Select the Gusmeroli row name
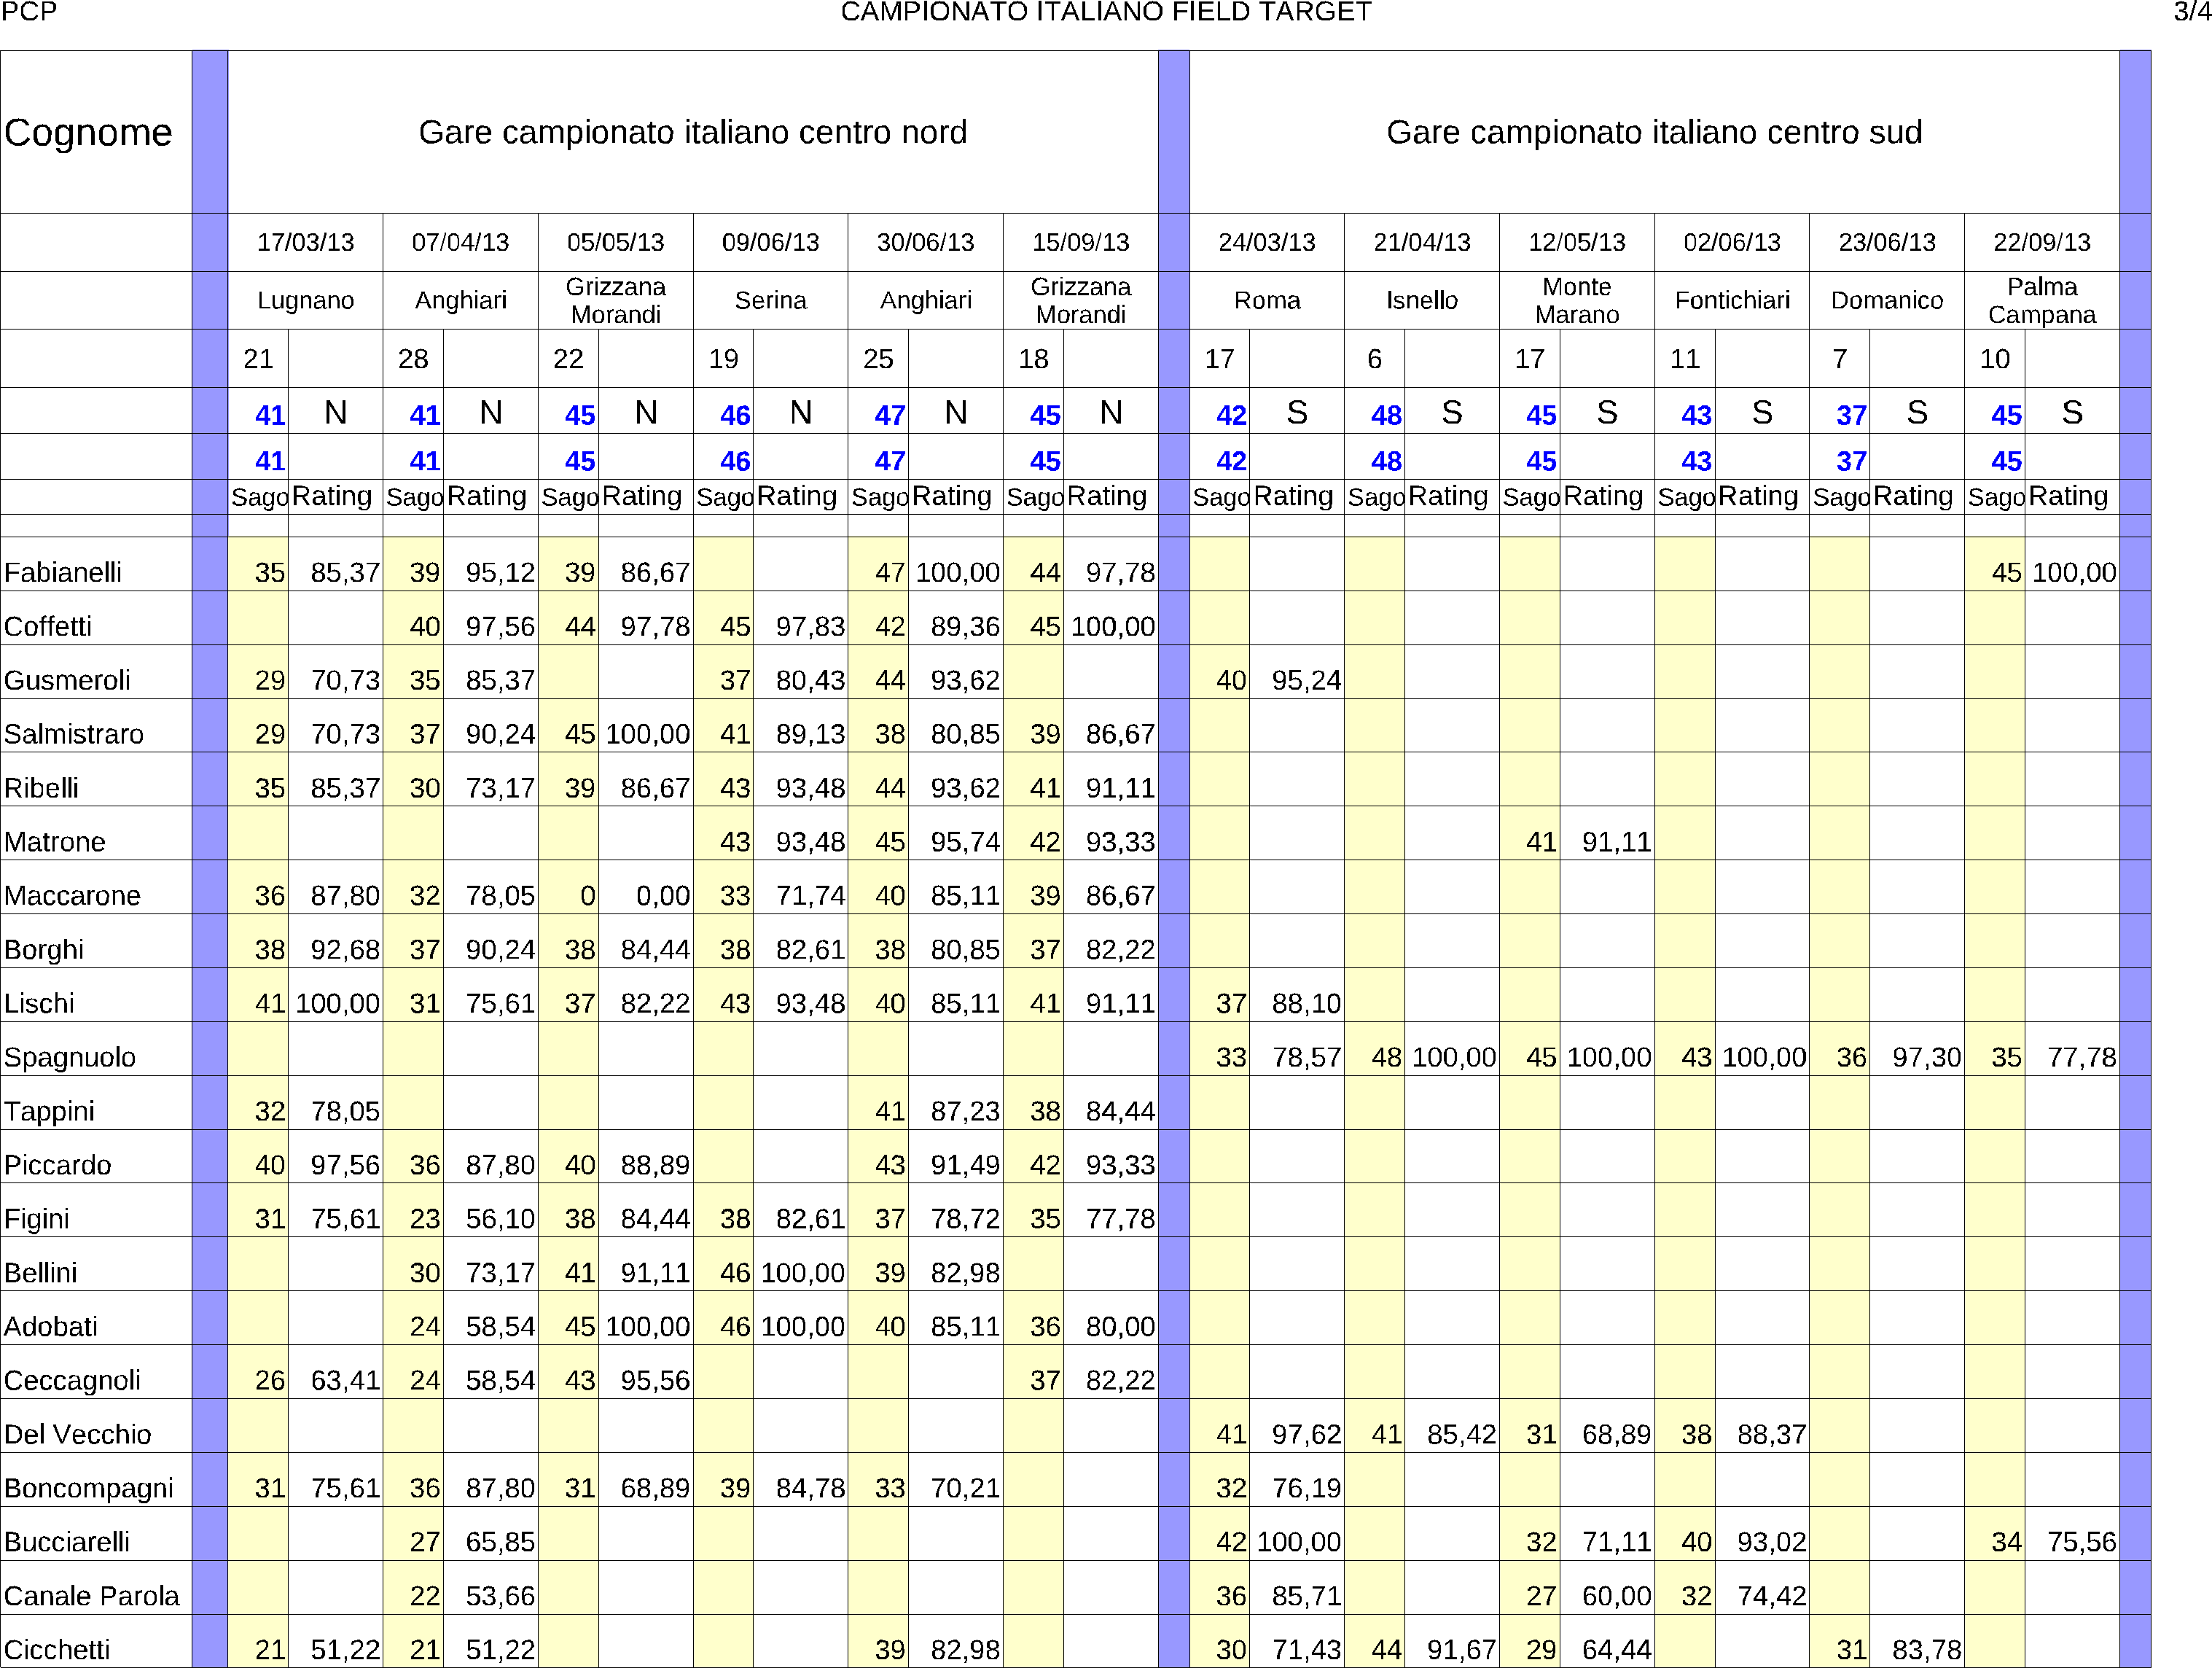 coord(67,680)
